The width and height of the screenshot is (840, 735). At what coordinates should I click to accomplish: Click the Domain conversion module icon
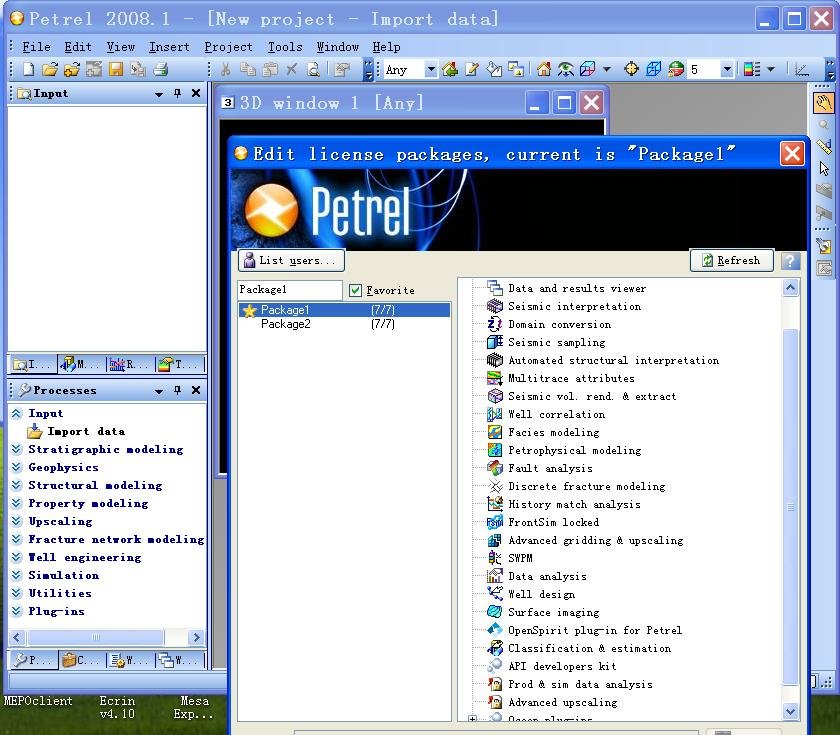pyautogui.click(x=494, y=324)
